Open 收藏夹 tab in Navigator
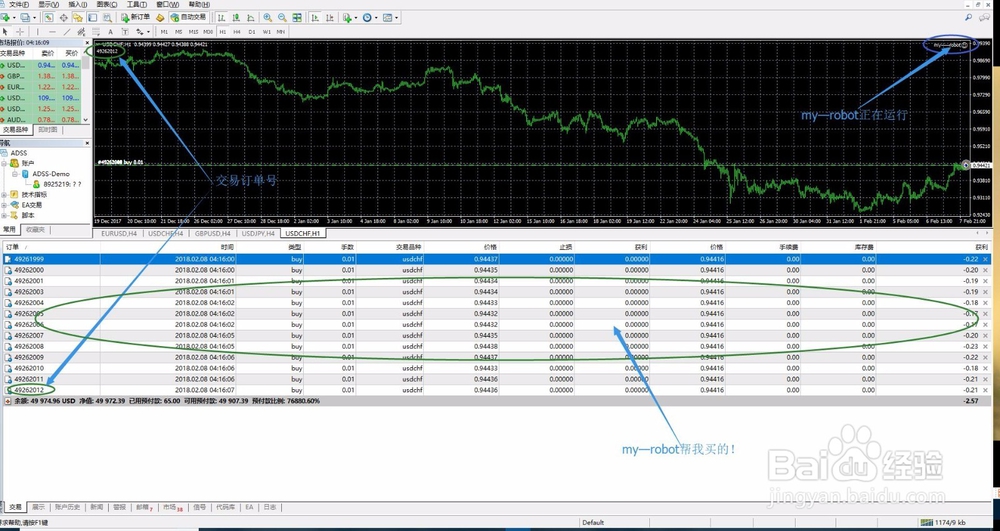Viewport: 1000px width, 531px height. 37,229
